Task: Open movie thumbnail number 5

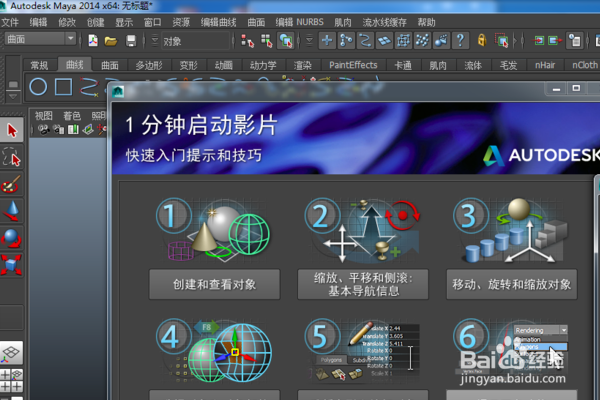Action: click(x=363, y=351)
